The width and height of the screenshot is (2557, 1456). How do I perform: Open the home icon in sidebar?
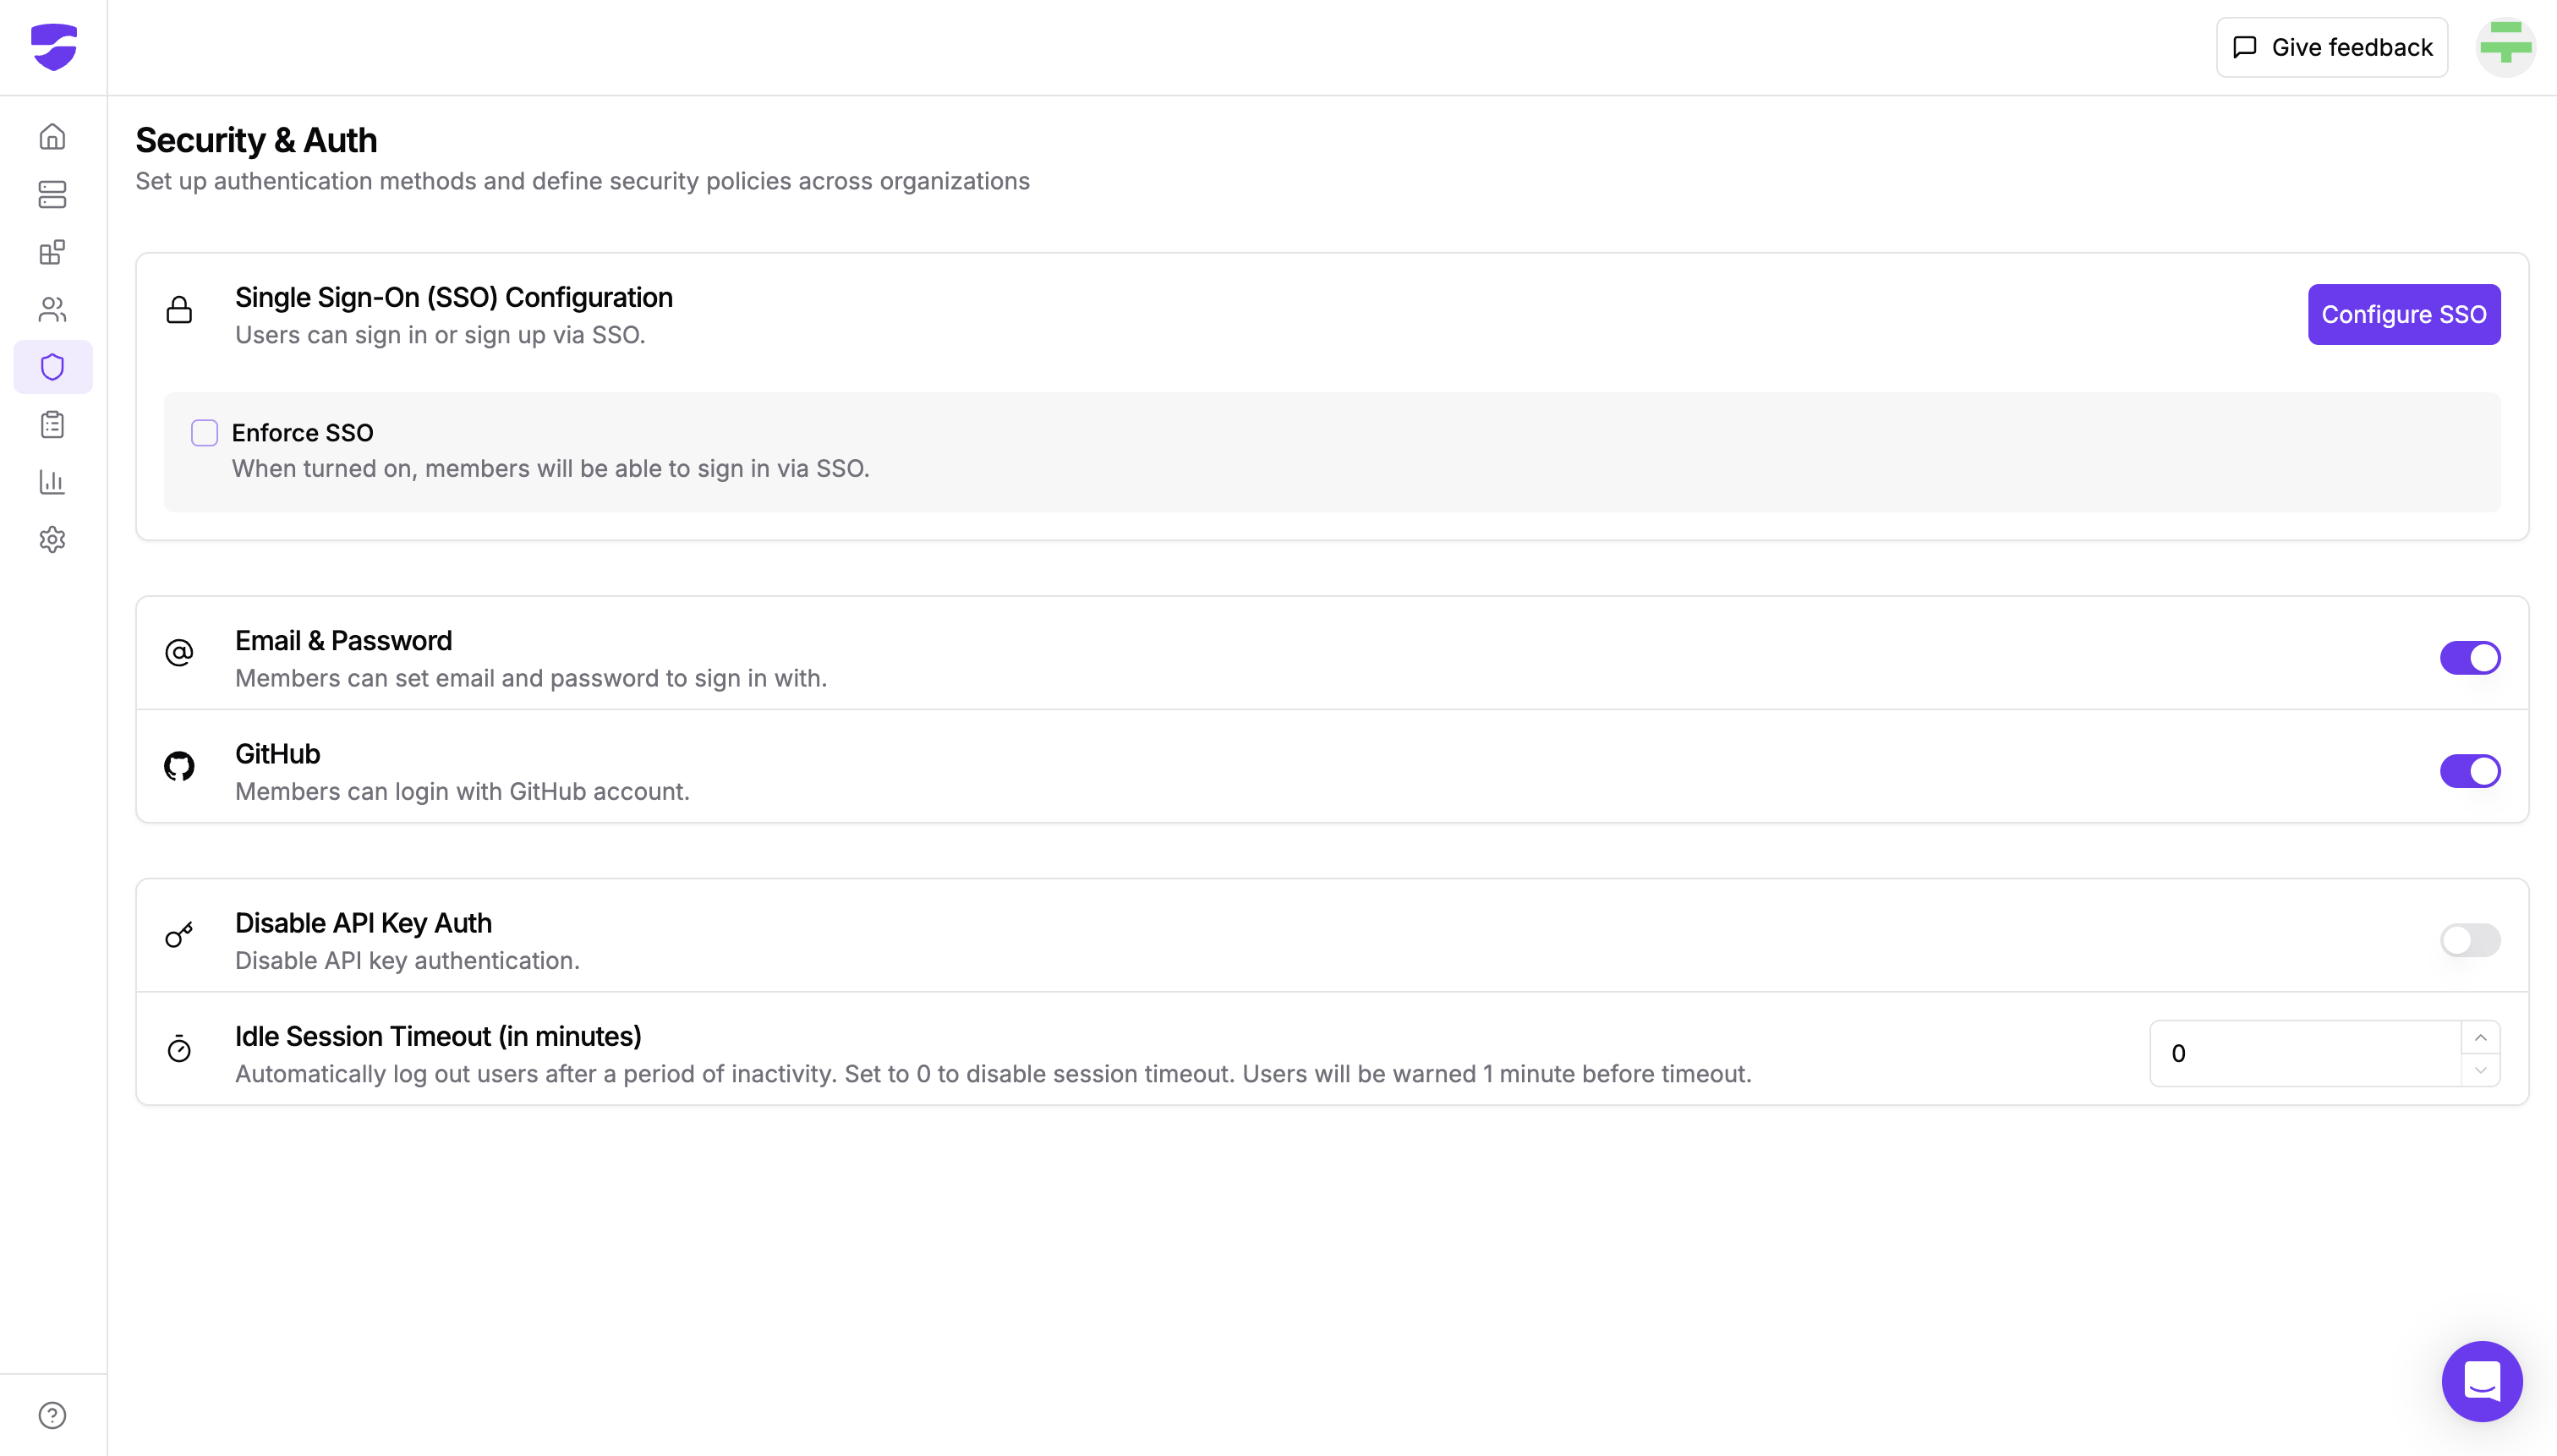52,136
